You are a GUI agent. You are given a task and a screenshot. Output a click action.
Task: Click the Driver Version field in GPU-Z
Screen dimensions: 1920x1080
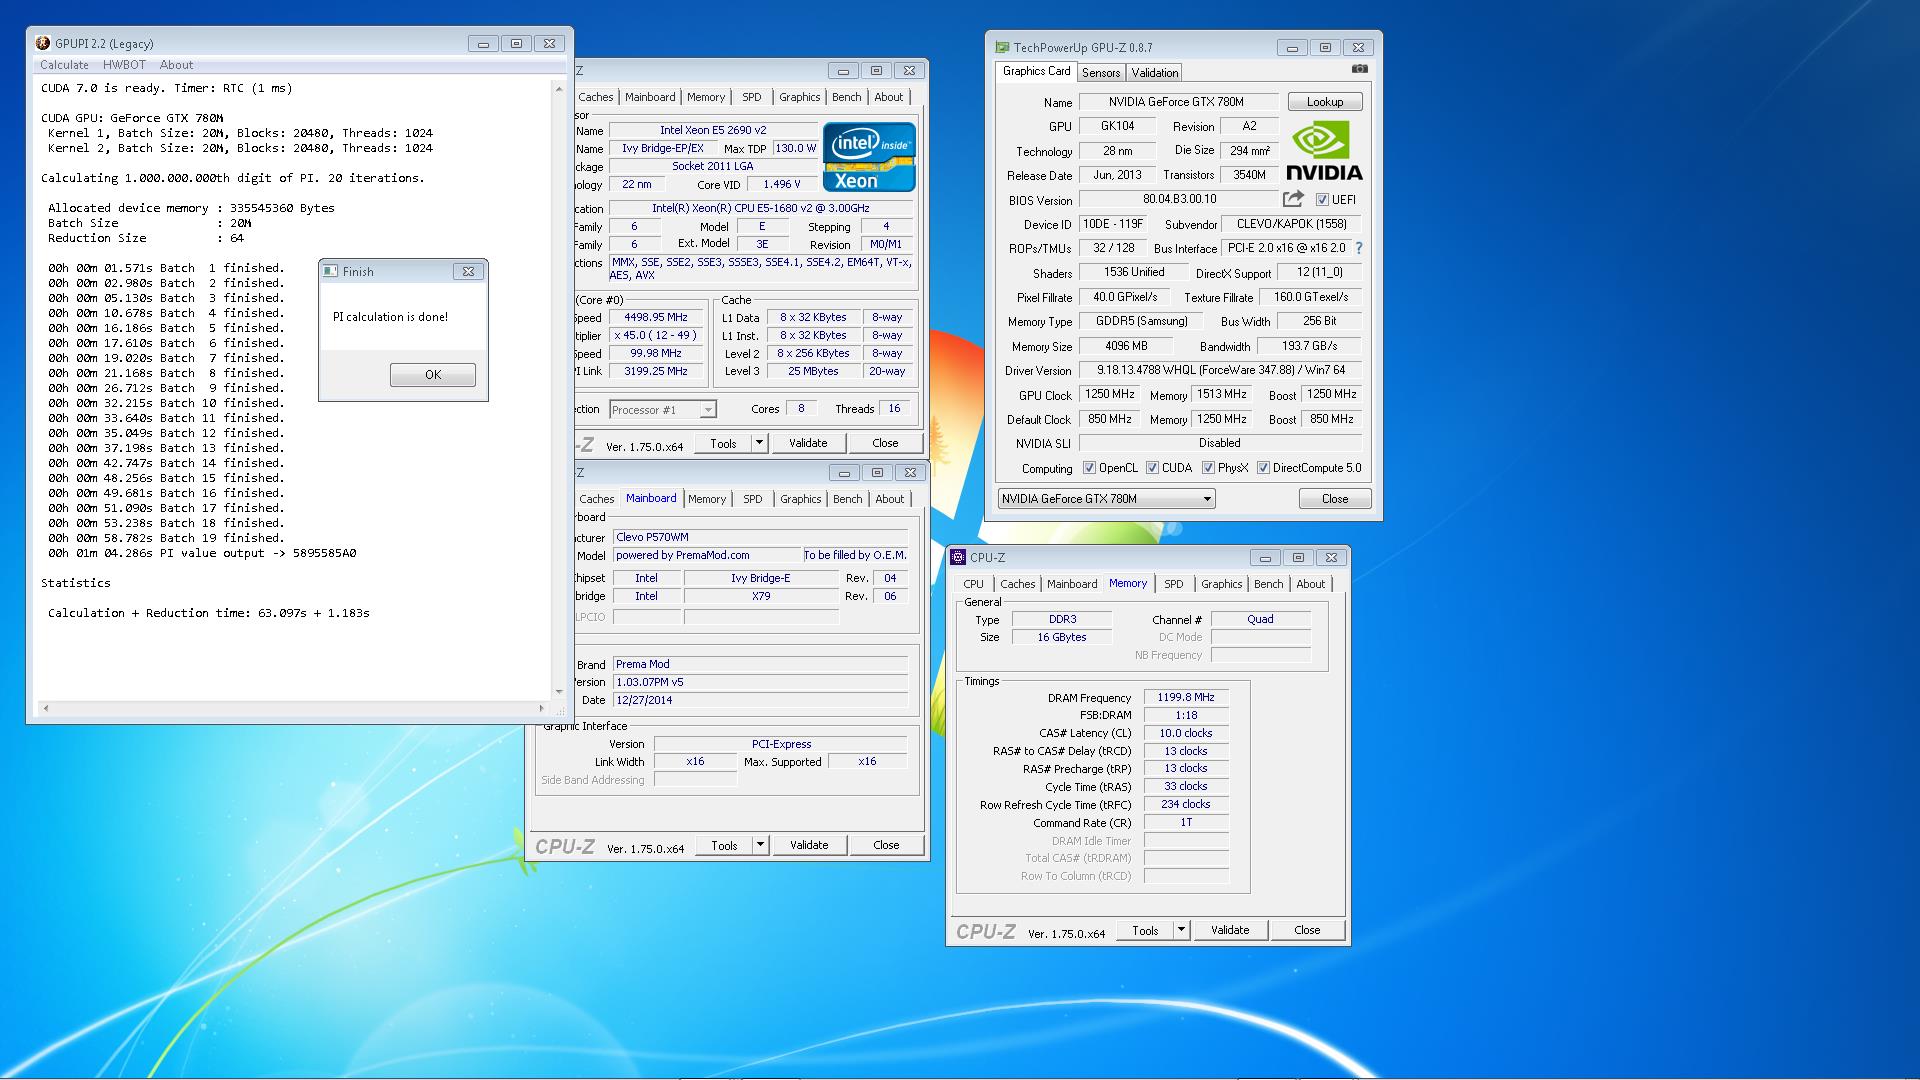[1221, 370]
